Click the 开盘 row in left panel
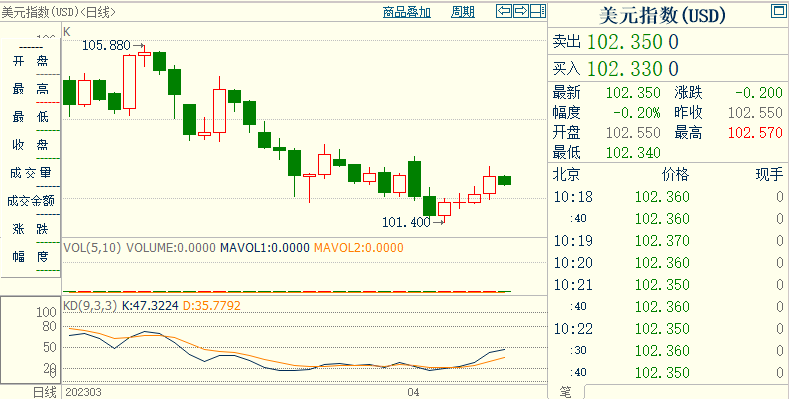Image resolution: width=789 pixels, height=399 pixels. 31,61
